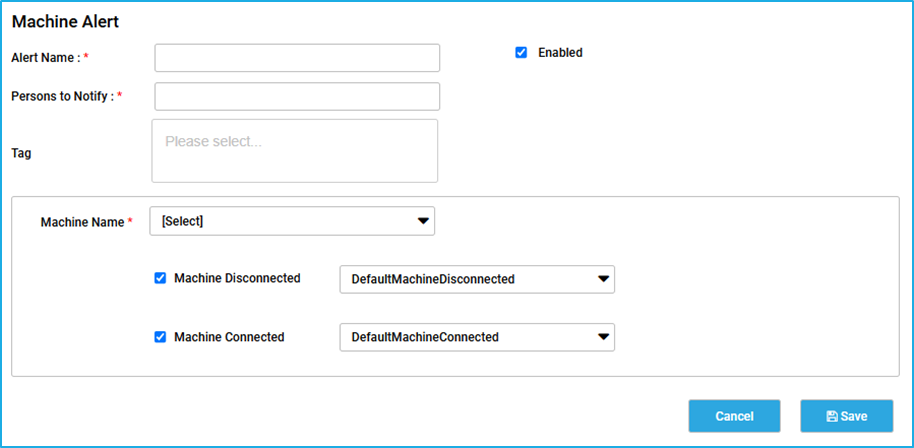
Task: Click the Save button text
Action: click(x=854, y=417)
